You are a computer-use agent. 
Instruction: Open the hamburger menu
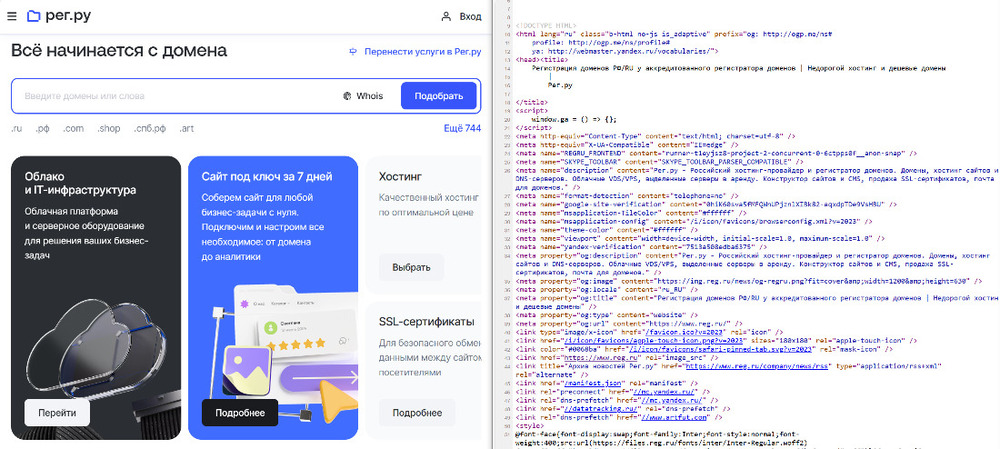point(12,16)
